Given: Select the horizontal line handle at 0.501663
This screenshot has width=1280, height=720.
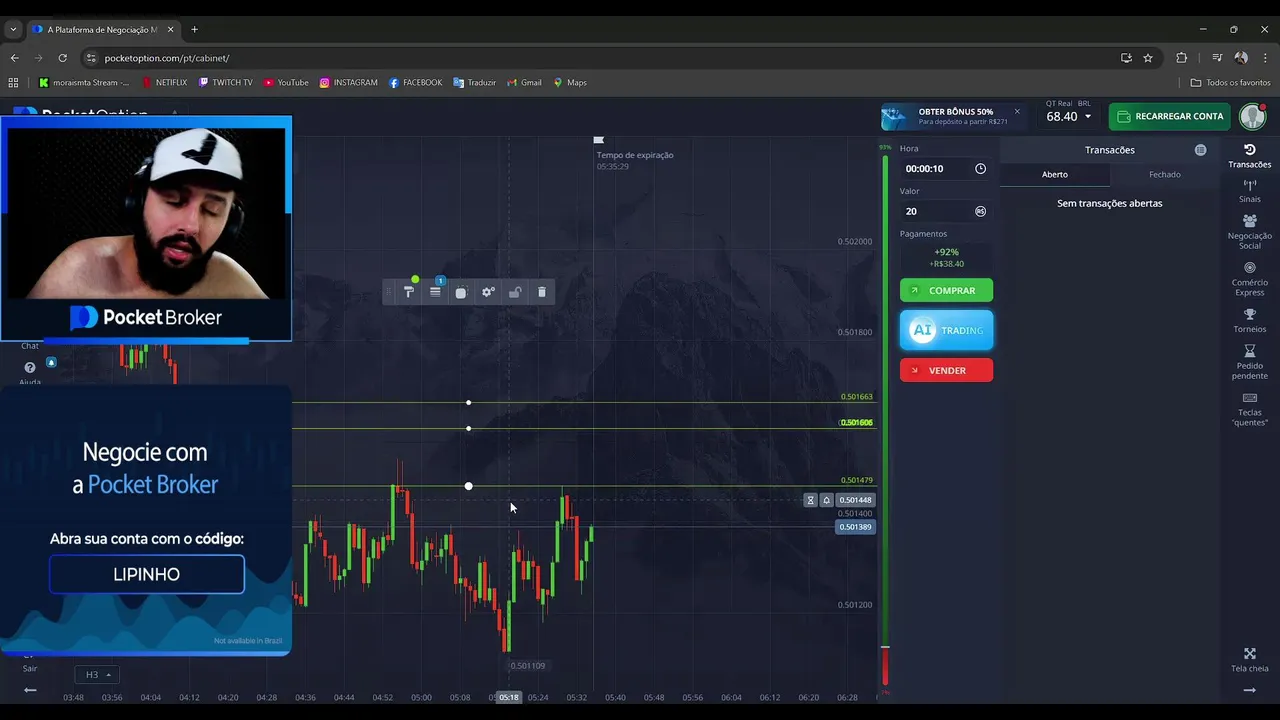Looking at the screenshot, I should (x=469, y=403).
